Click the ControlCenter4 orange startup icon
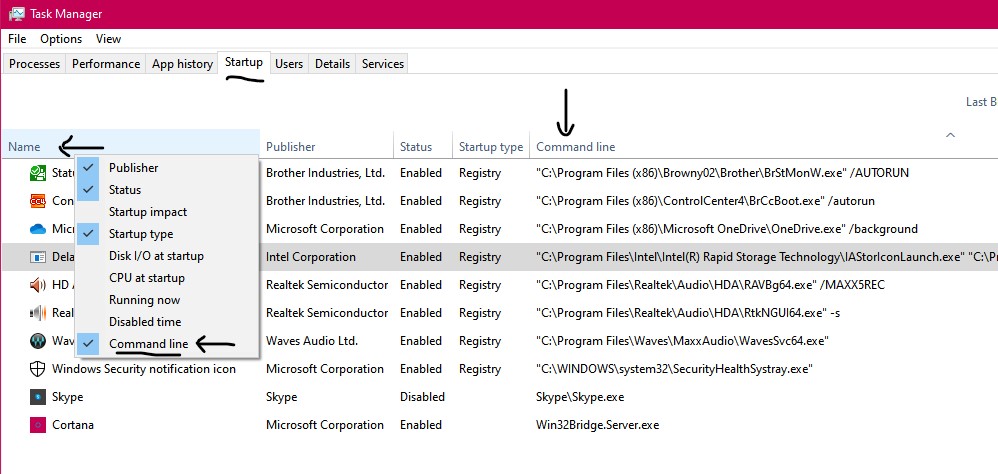 [x=38, y=201]
